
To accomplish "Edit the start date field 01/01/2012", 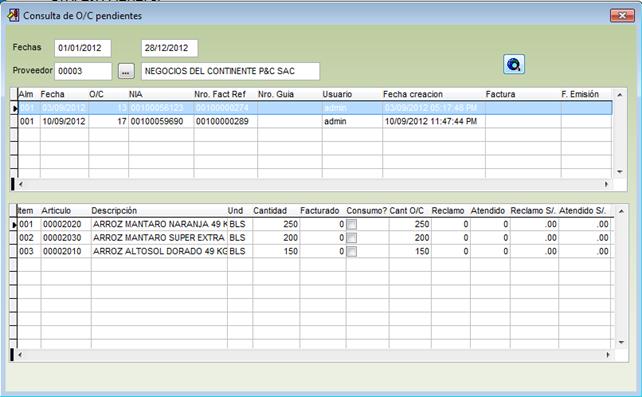I will 83,48.
